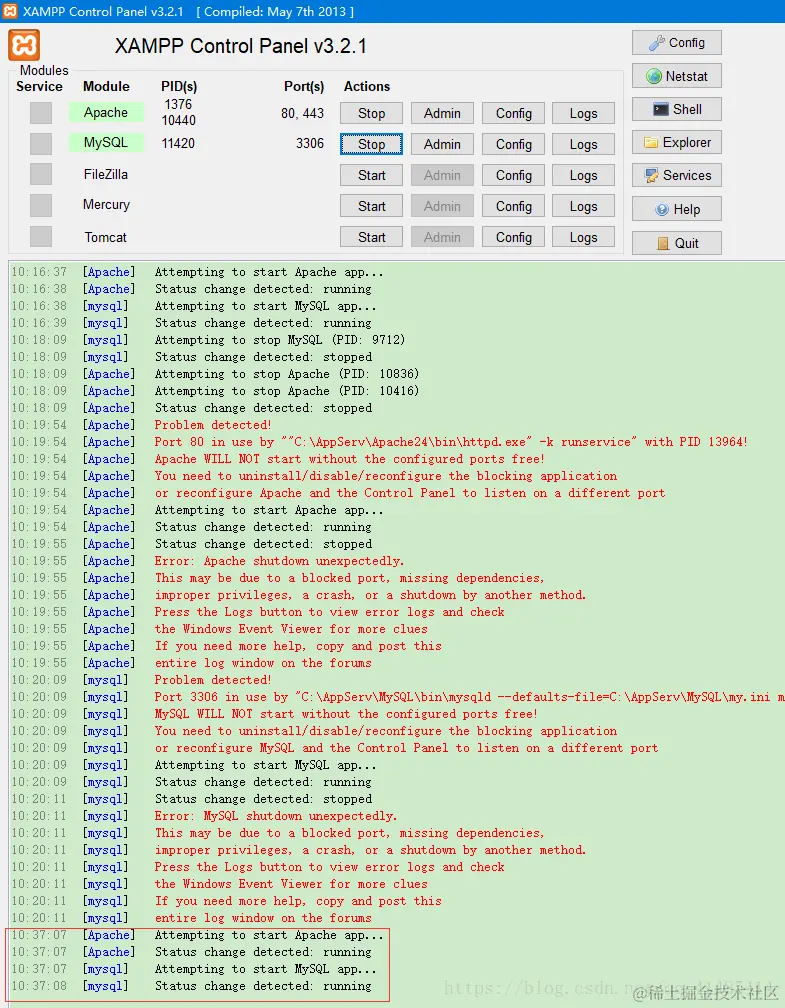
Task: Click the Apache PID 10440
Action: click(x=179, y=120)
